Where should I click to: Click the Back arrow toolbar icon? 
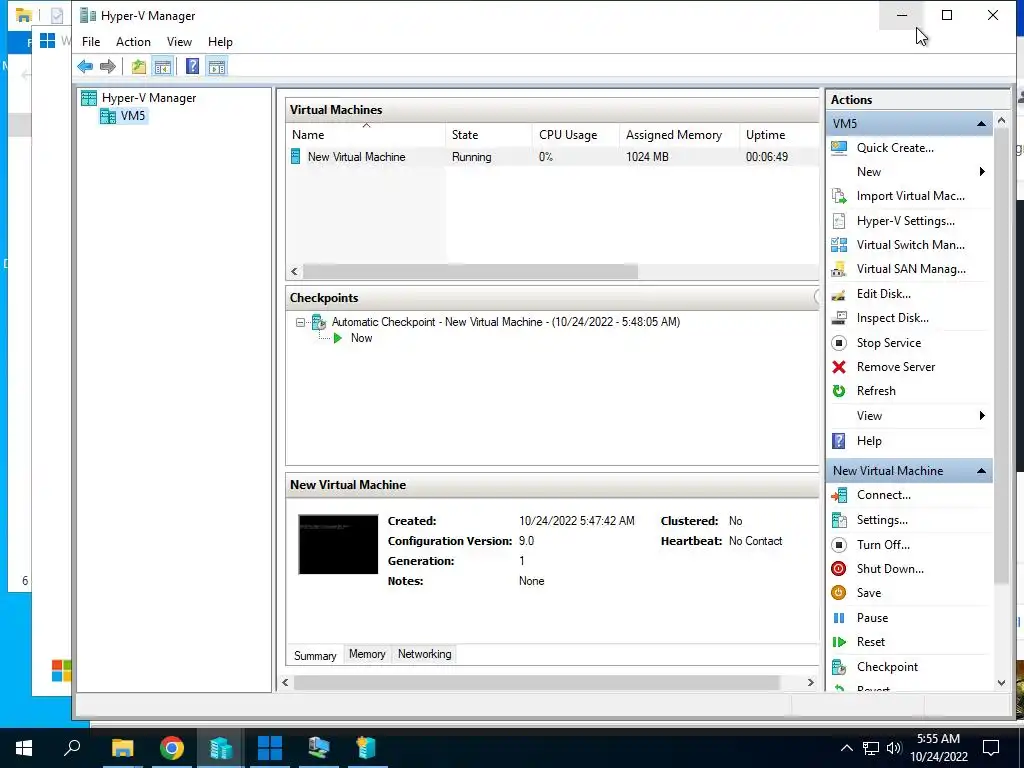click(x=85, y=66)
